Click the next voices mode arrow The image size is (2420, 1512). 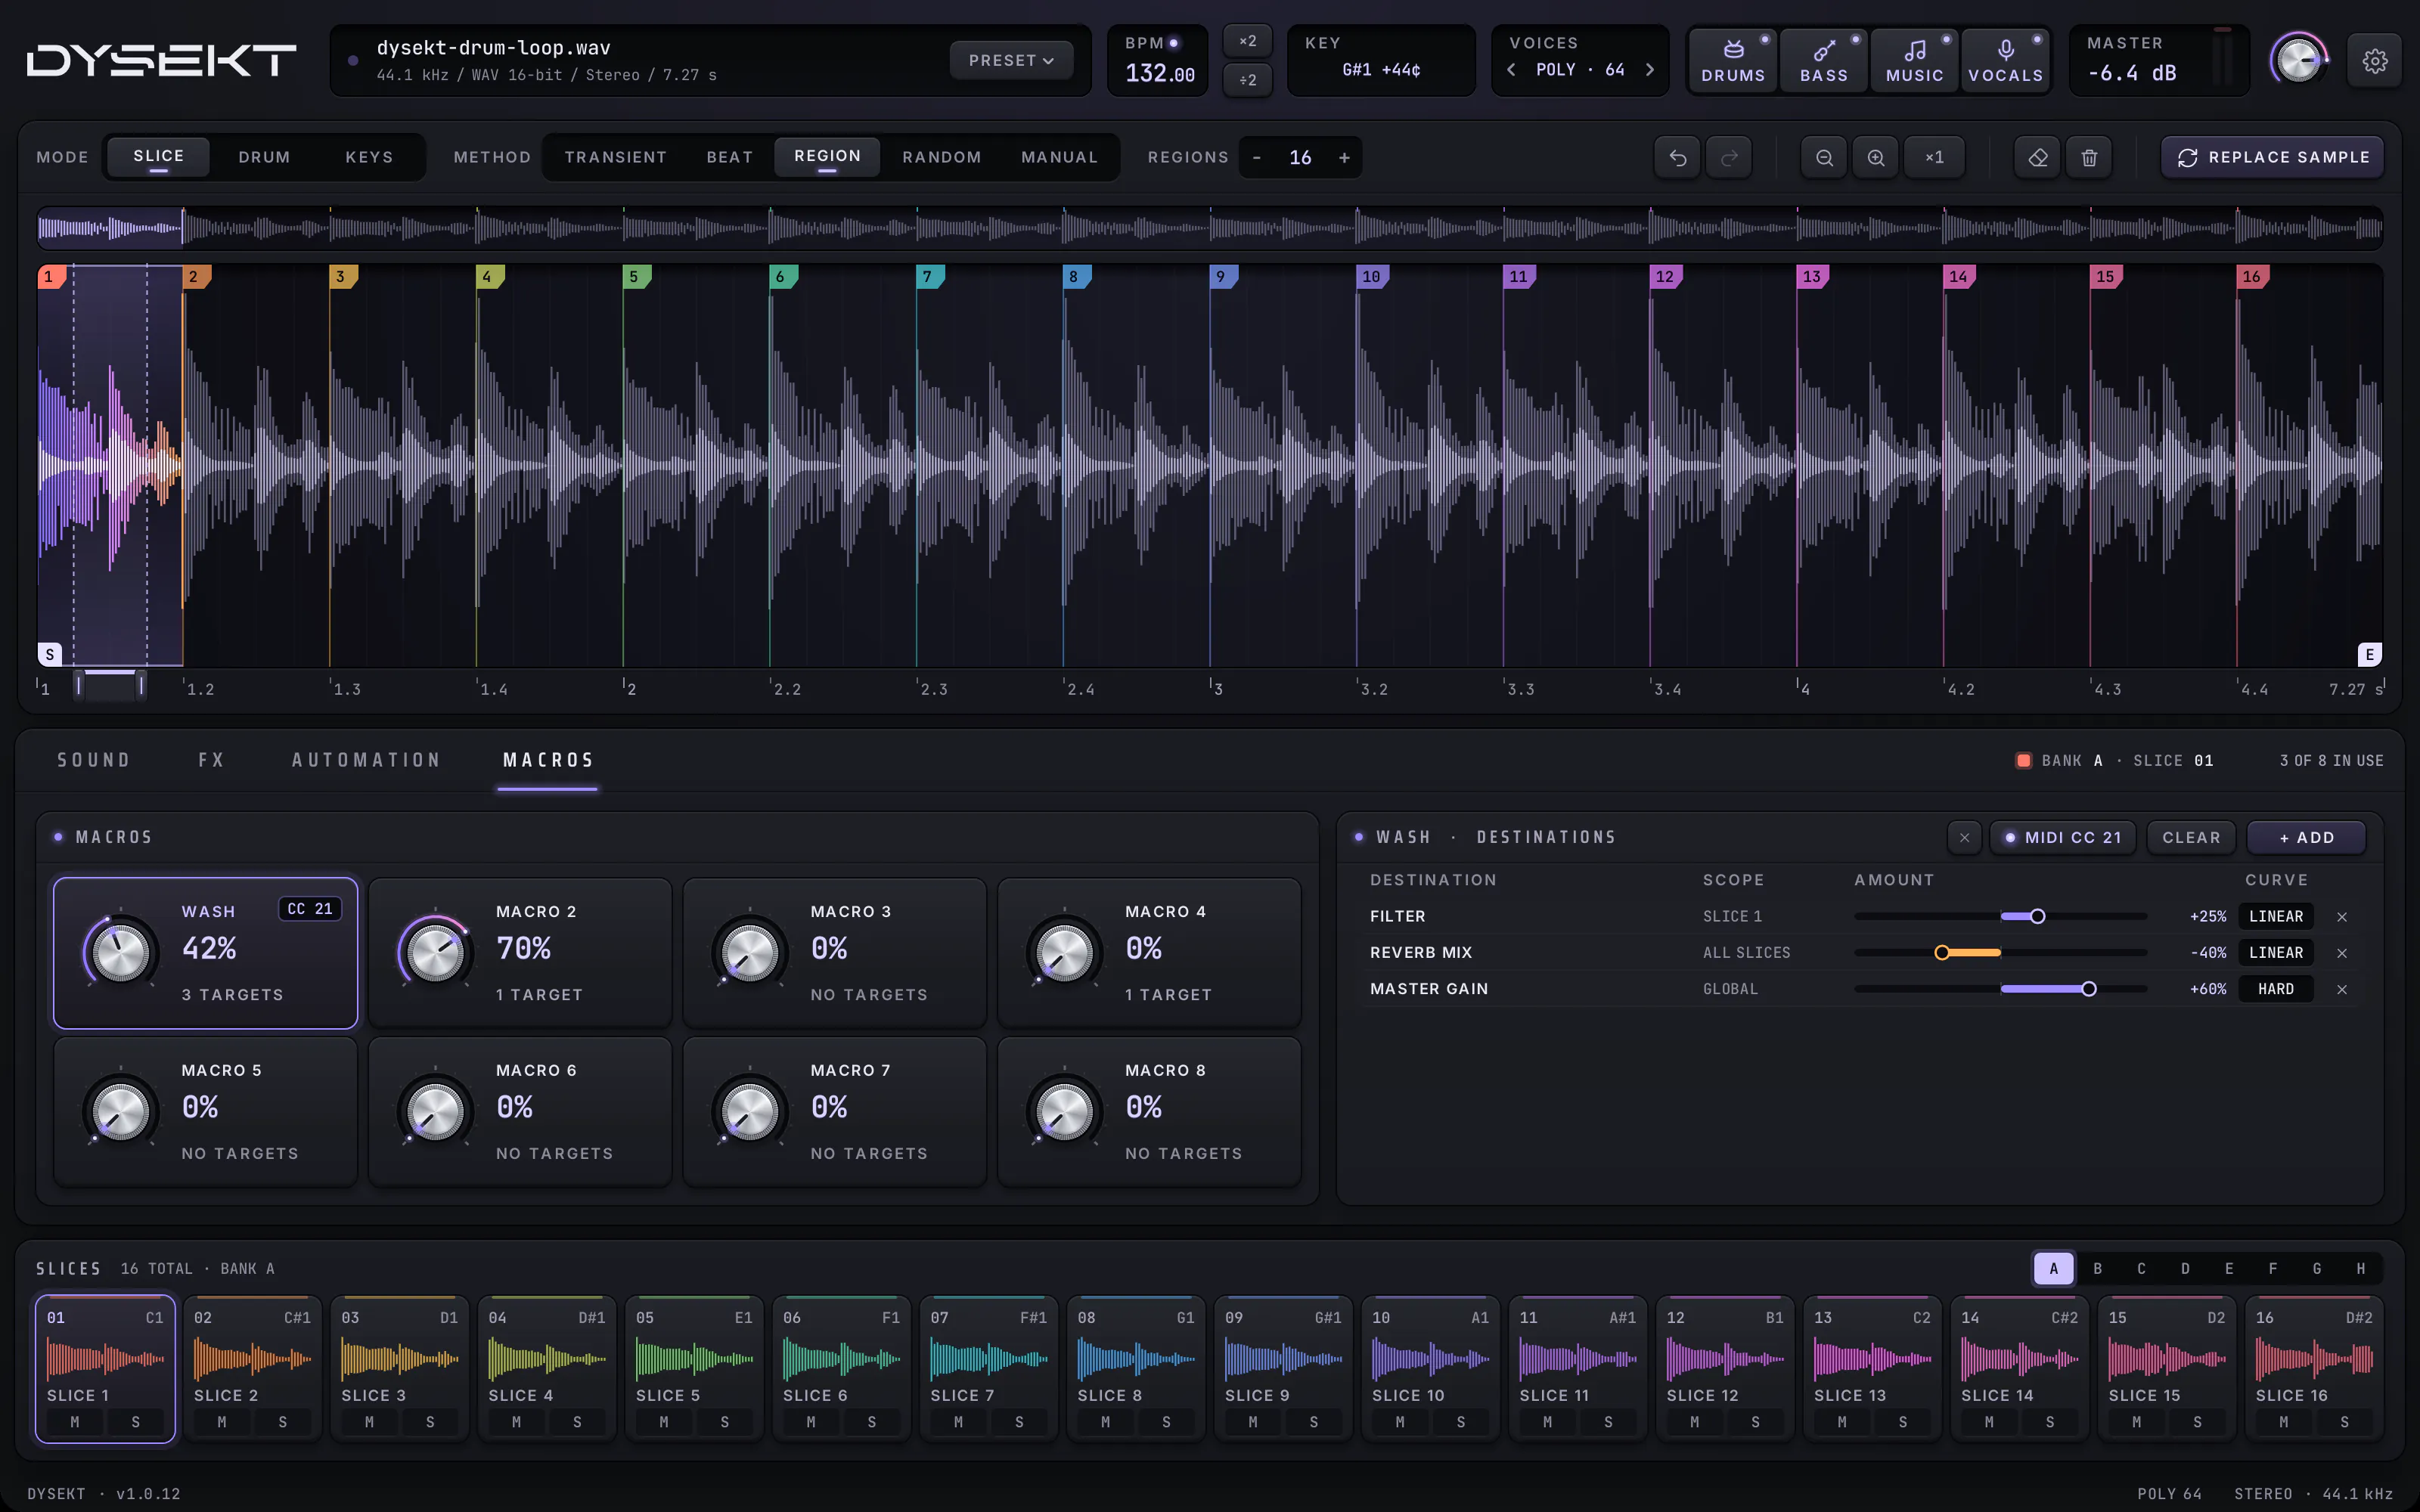1650,69
